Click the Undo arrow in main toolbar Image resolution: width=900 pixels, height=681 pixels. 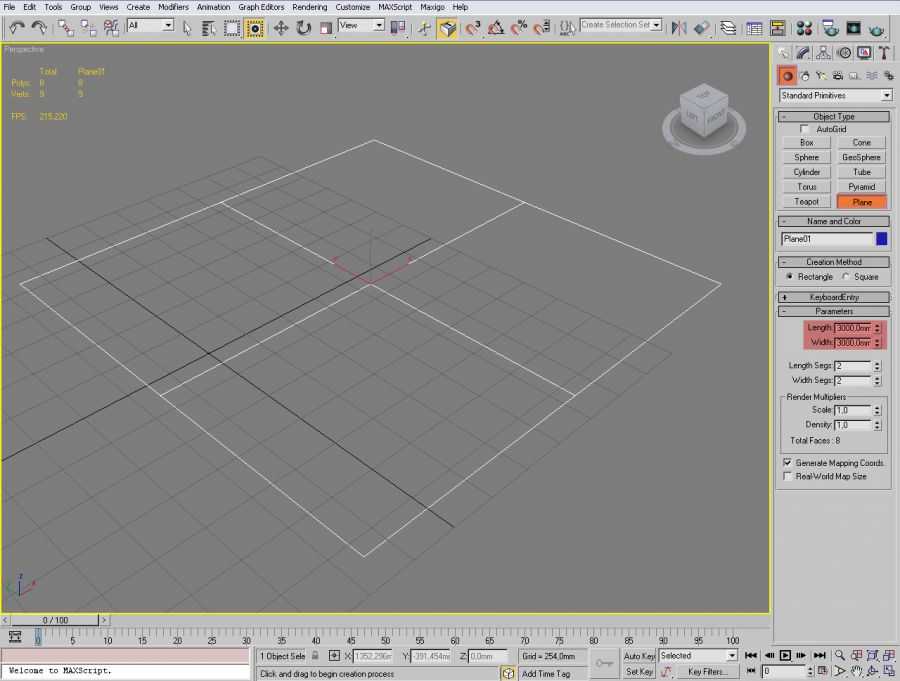point(16,28)
